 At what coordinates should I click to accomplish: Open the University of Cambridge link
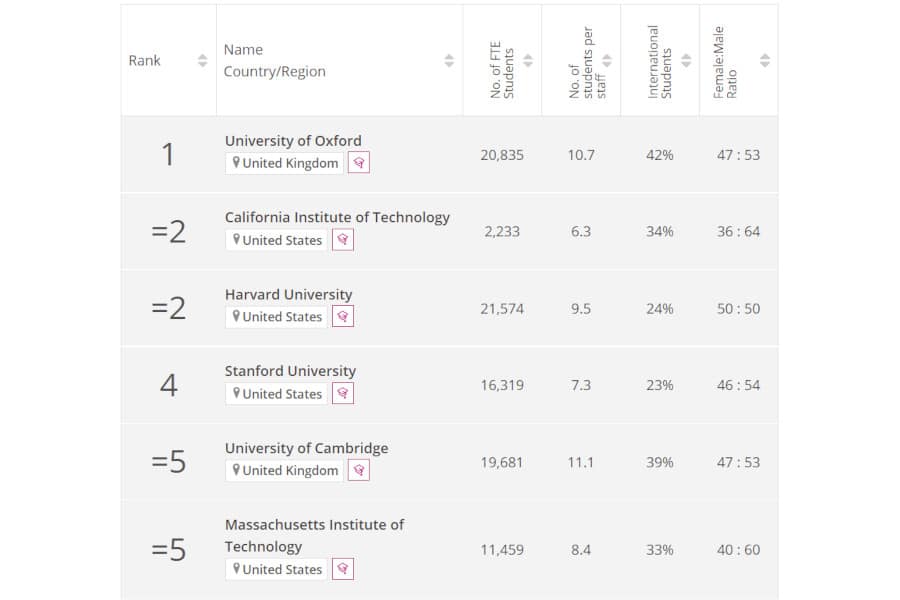[x=307, y=448]
